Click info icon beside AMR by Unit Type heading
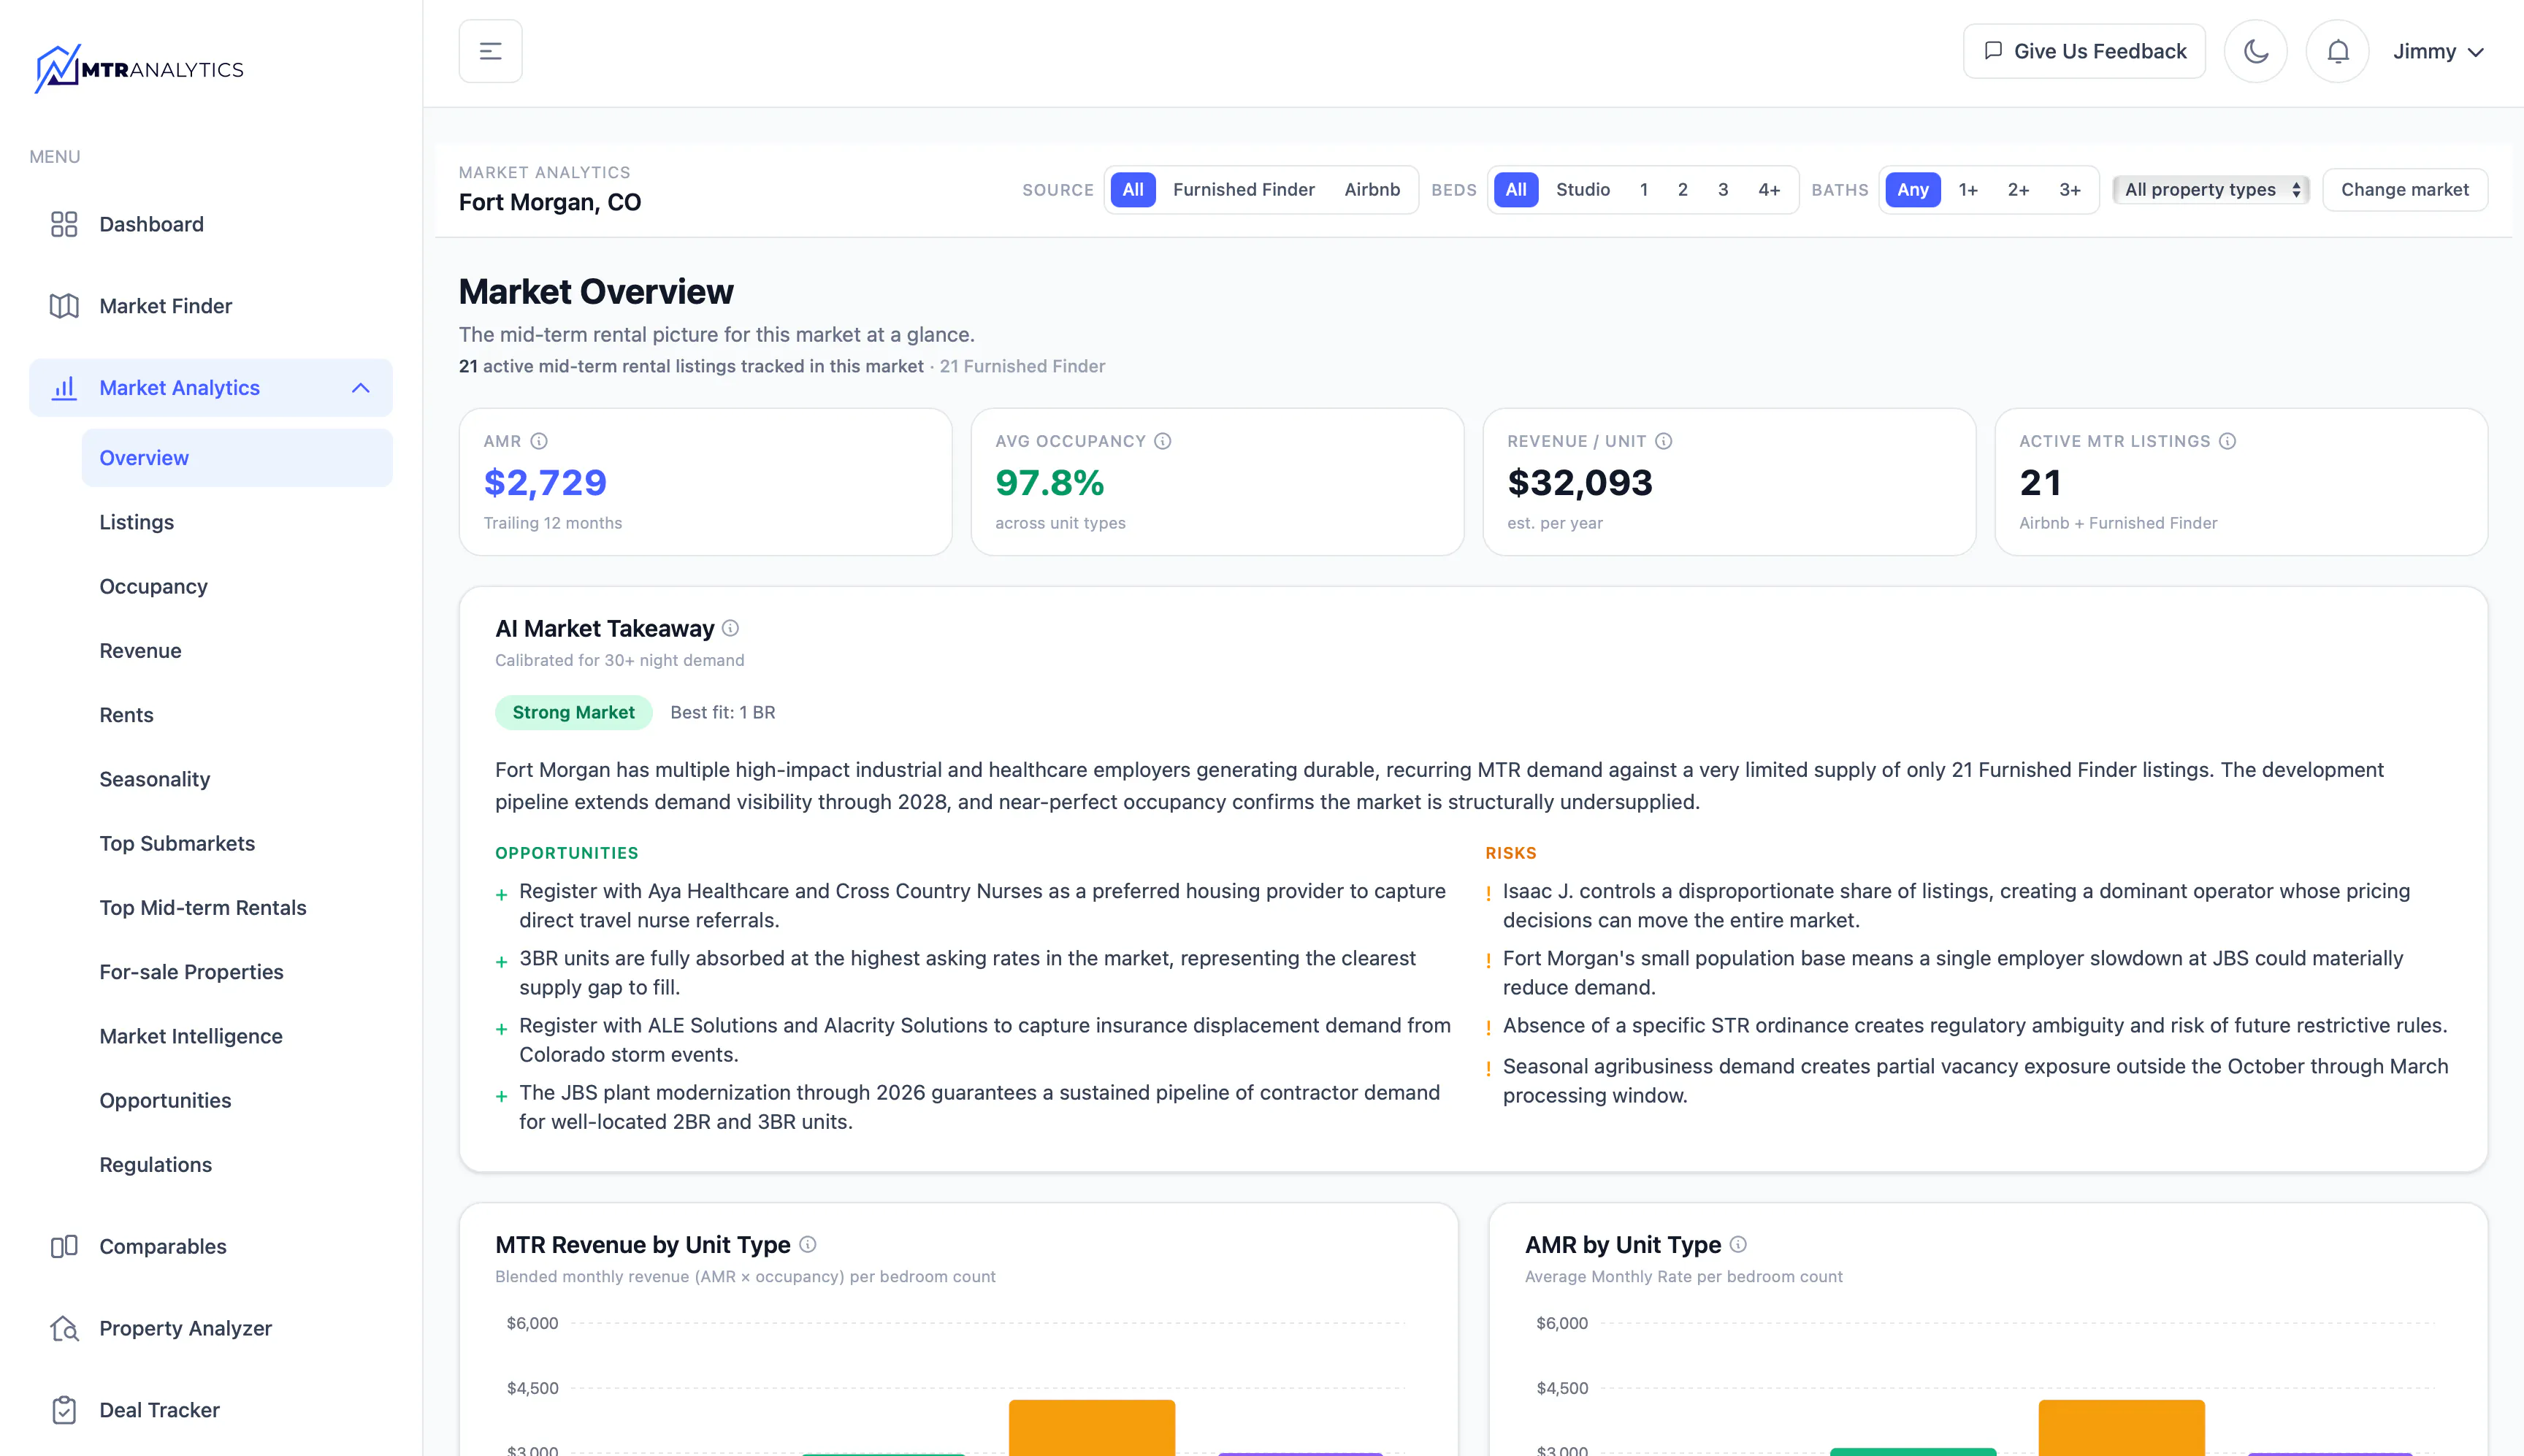2524x1456 pixels. tap(1738, 1244)
